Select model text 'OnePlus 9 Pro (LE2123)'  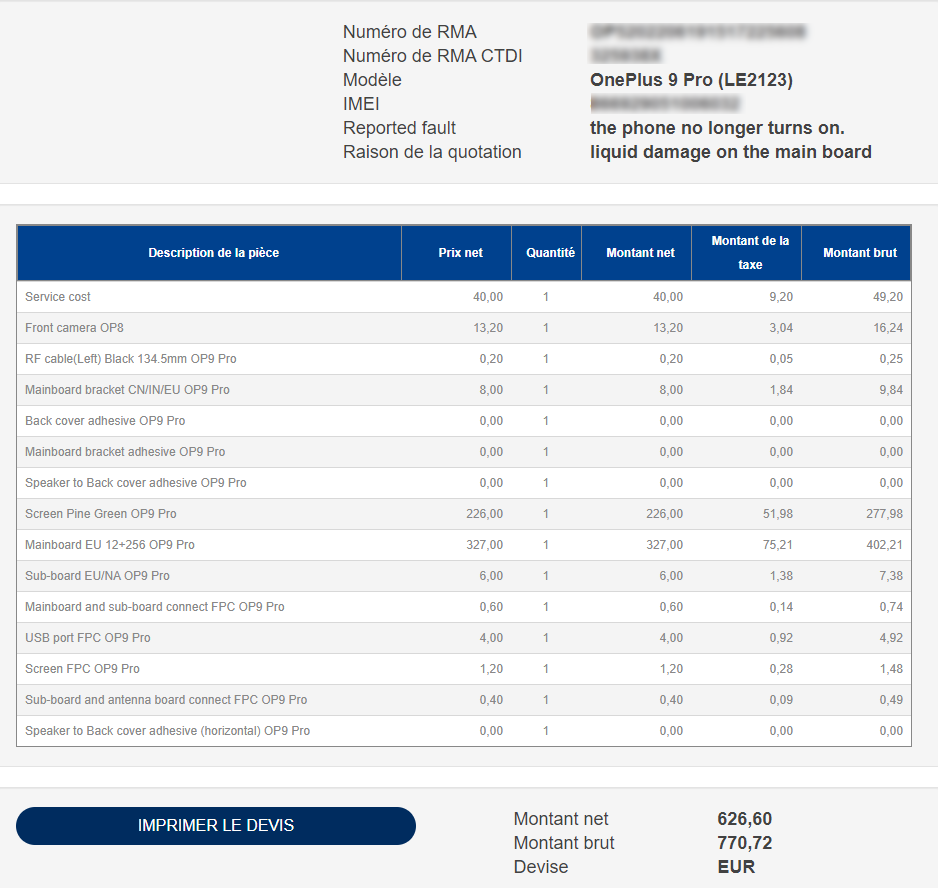tap(692, 80)
